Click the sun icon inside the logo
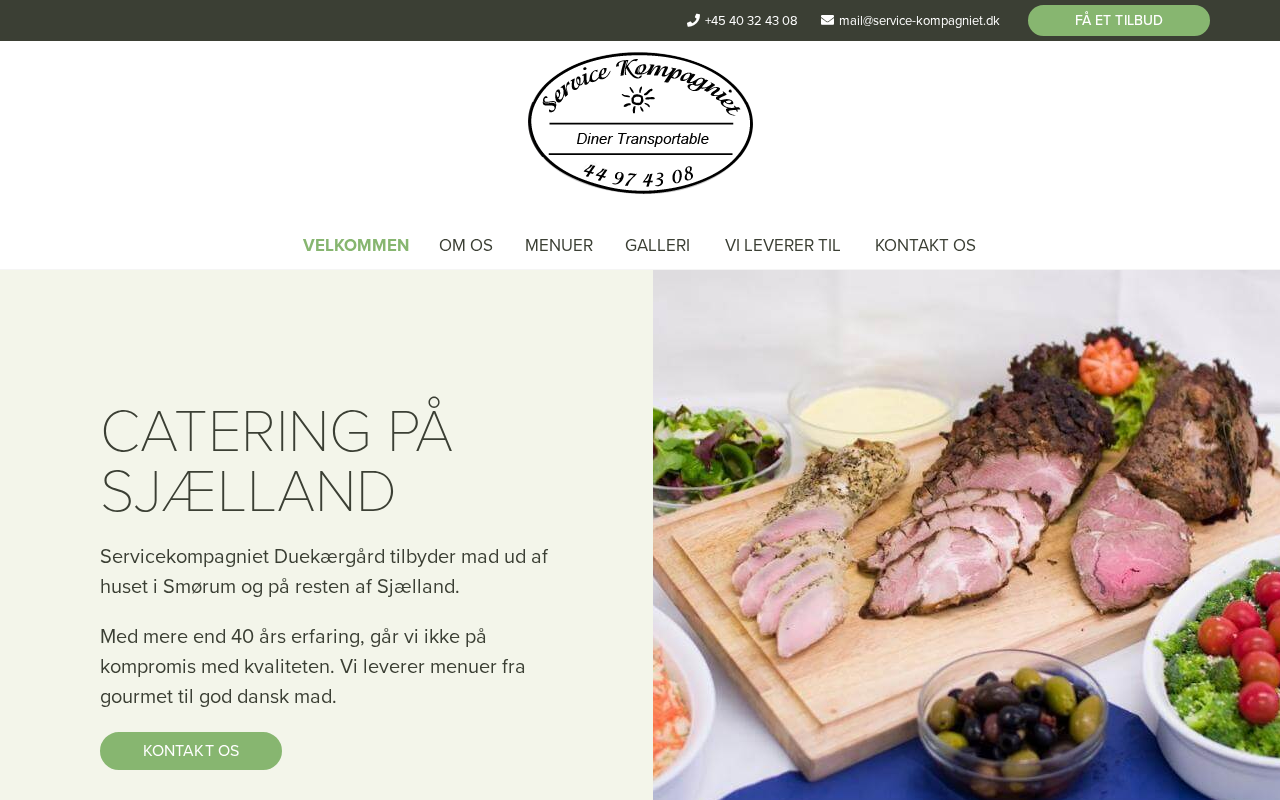1280x800 pixels. coord(638,99)
